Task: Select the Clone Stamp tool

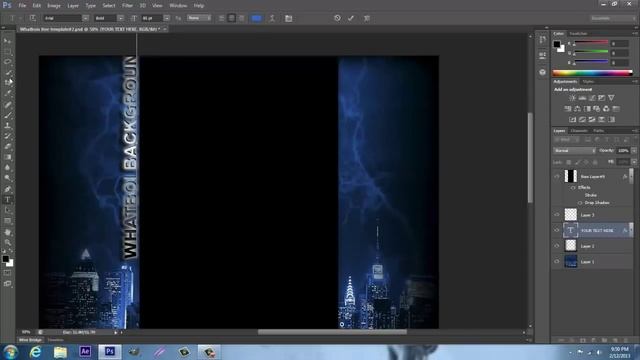Action: click(7, 126)
